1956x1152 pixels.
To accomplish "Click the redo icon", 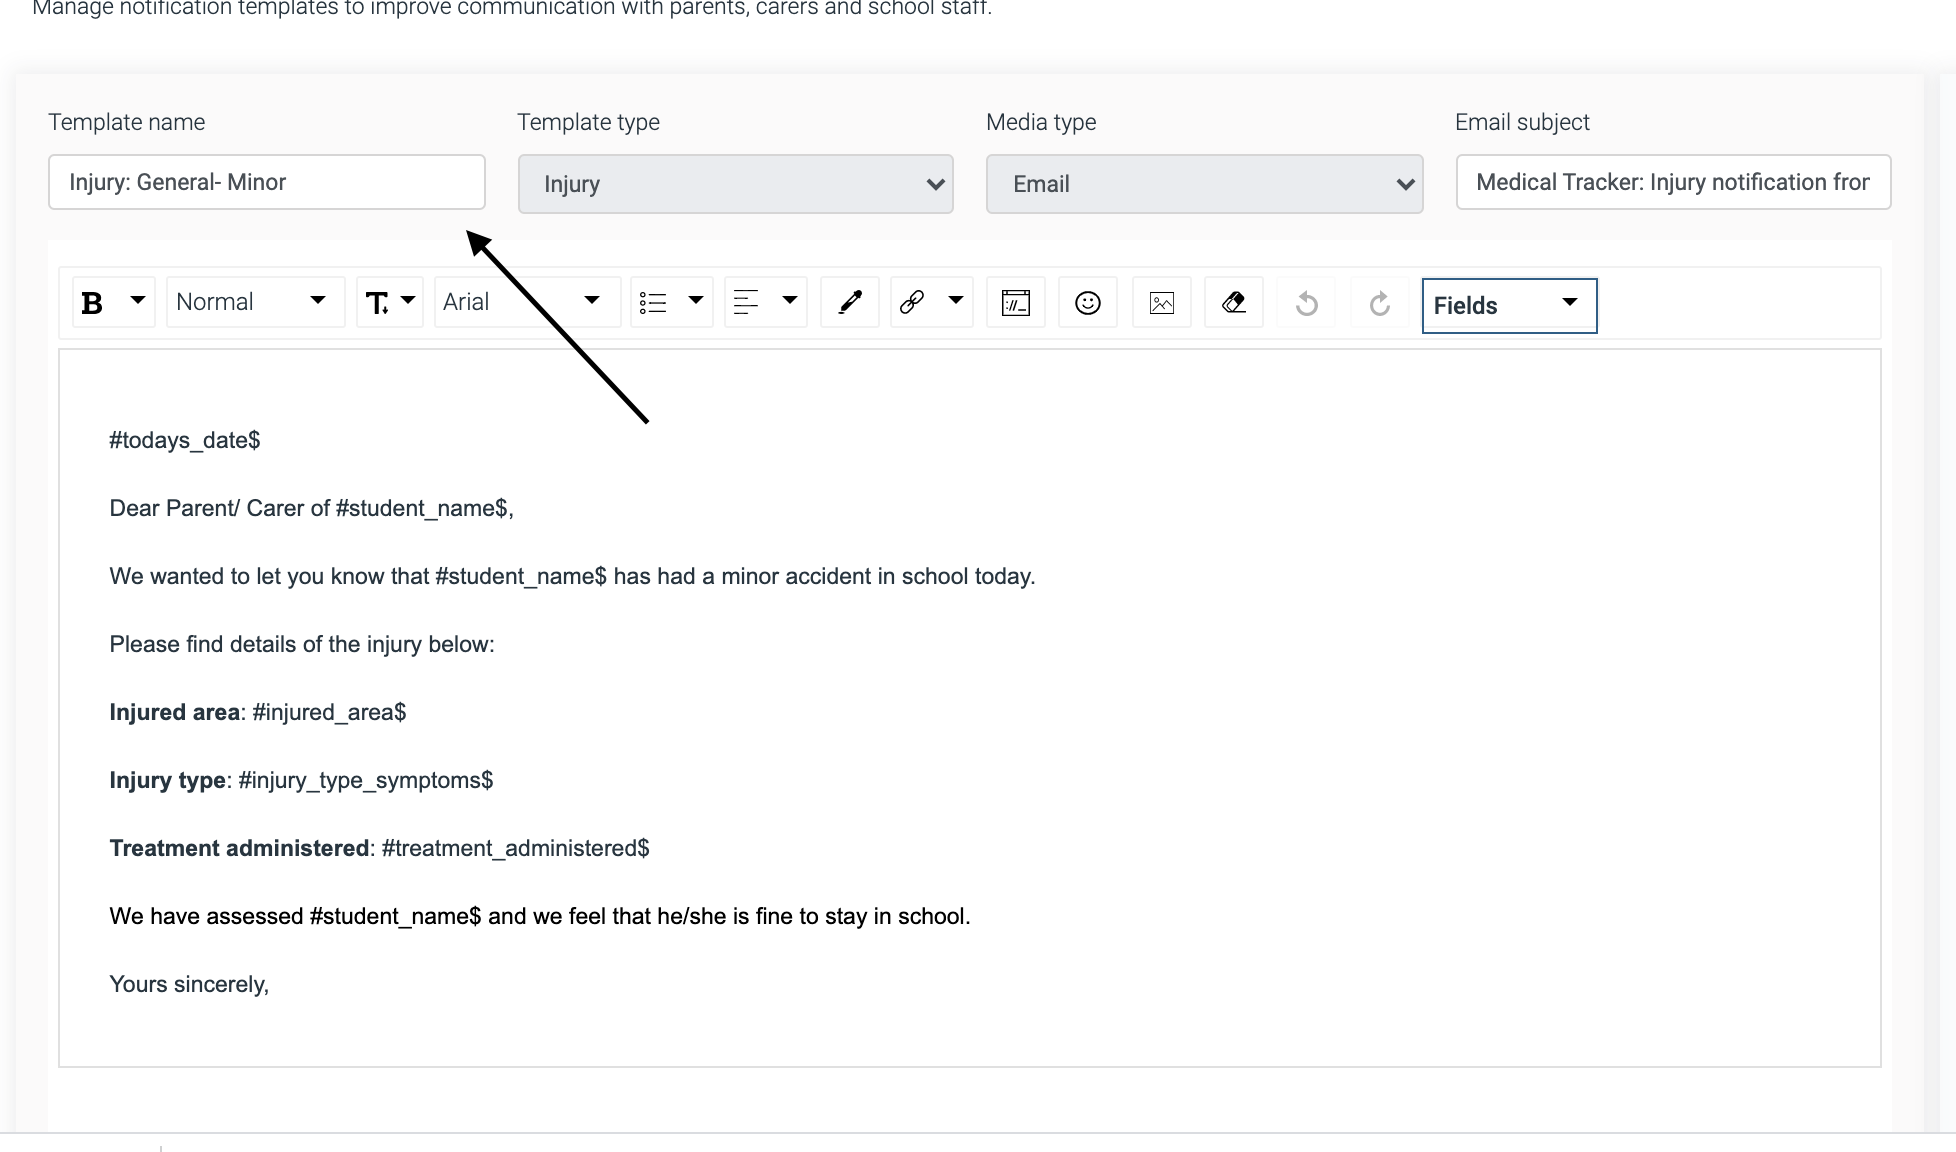I will pos(1380,303).
